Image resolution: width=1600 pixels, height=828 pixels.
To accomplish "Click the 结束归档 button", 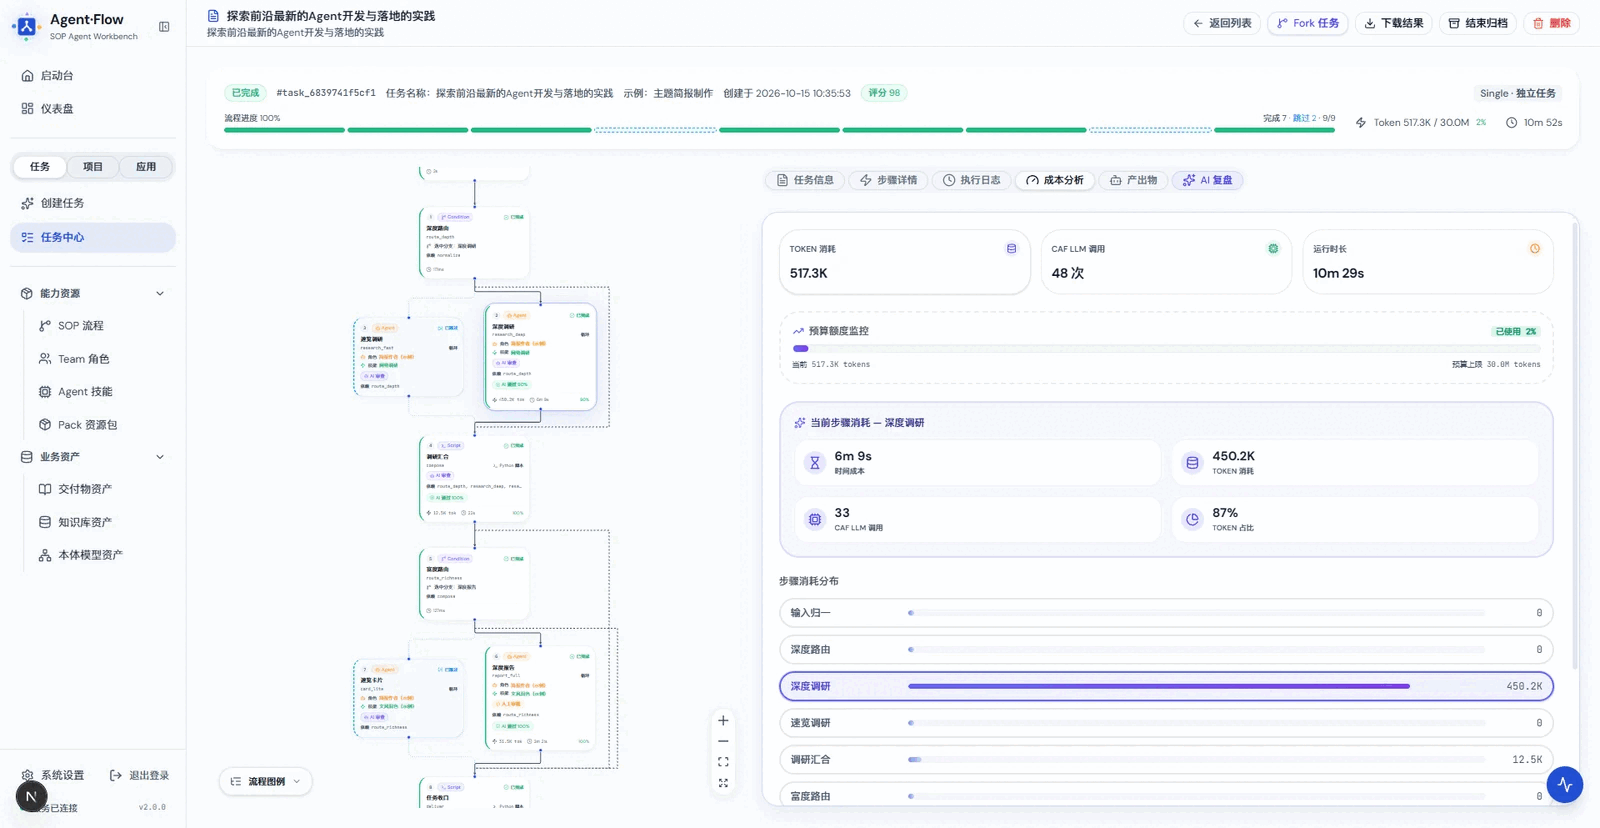I will (1478, 23).
